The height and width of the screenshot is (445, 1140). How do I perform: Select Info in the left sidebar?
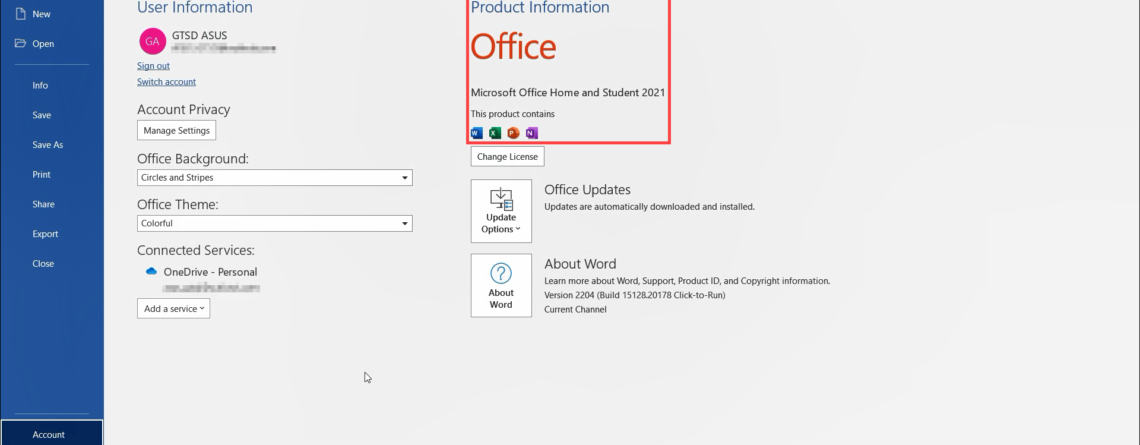(x=40, y=86)
